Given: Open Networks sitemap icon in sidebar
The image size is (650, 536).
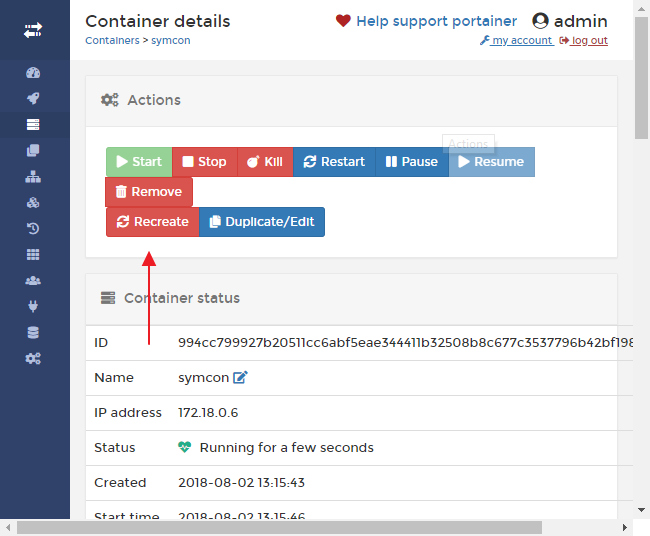Looking at the screenshot, I should pos(33,176).
